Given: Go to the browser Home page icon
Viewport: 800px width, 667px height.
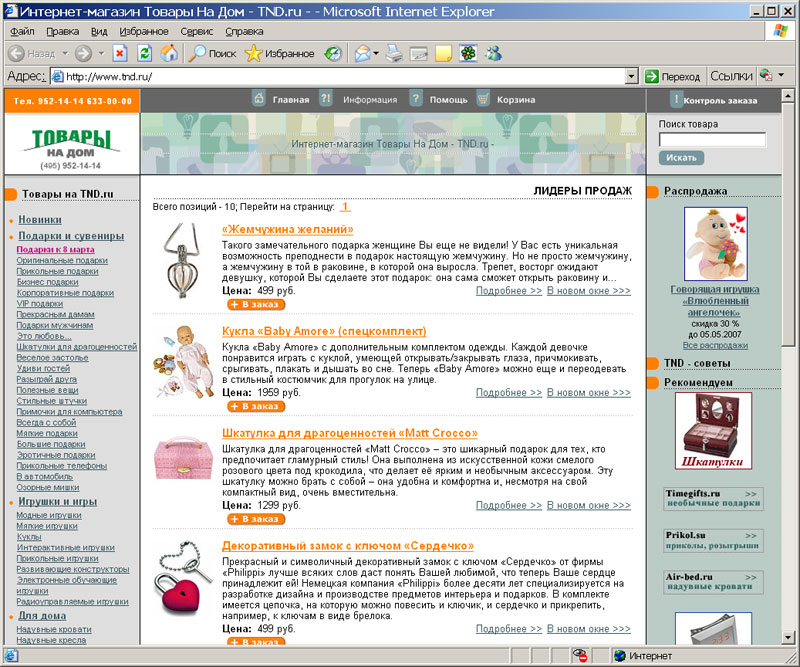Looking at the screenshot, I should [x=169, y=53].
